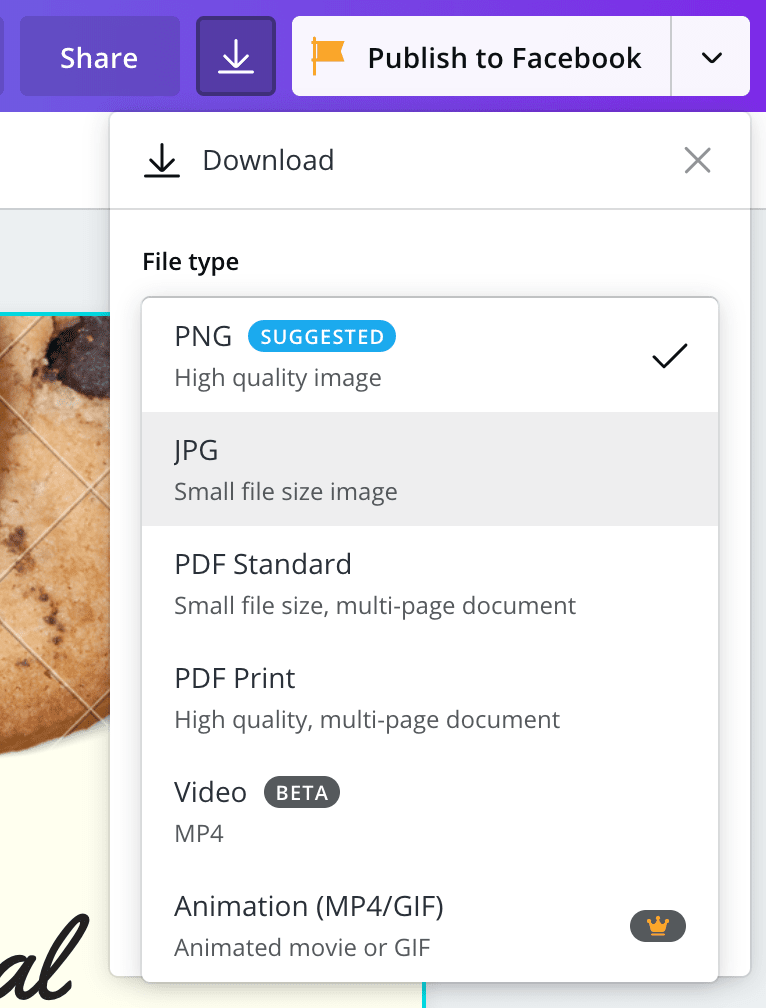Close the Download panel
Screen dimensions: 766x1008
[697, 160]
